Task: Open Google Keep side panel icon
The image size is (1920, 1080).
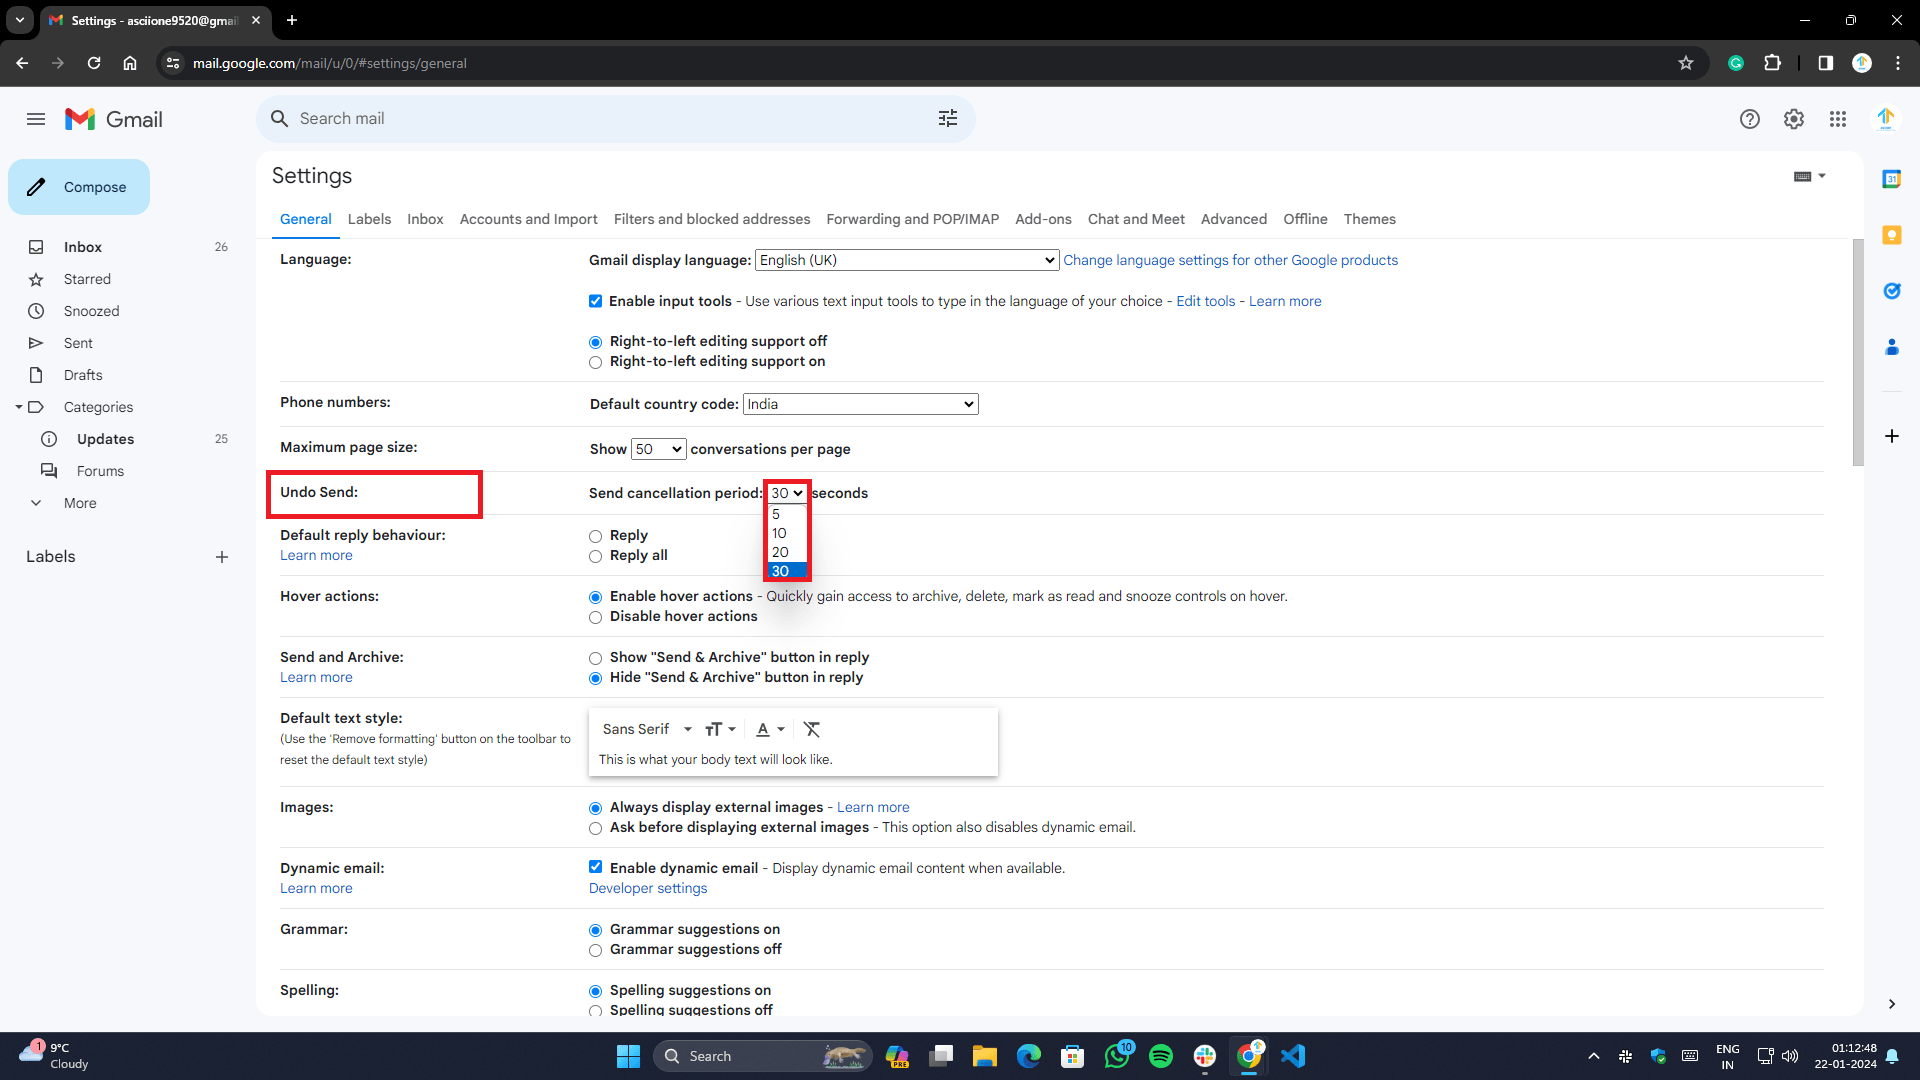Action: [1891, 235]
